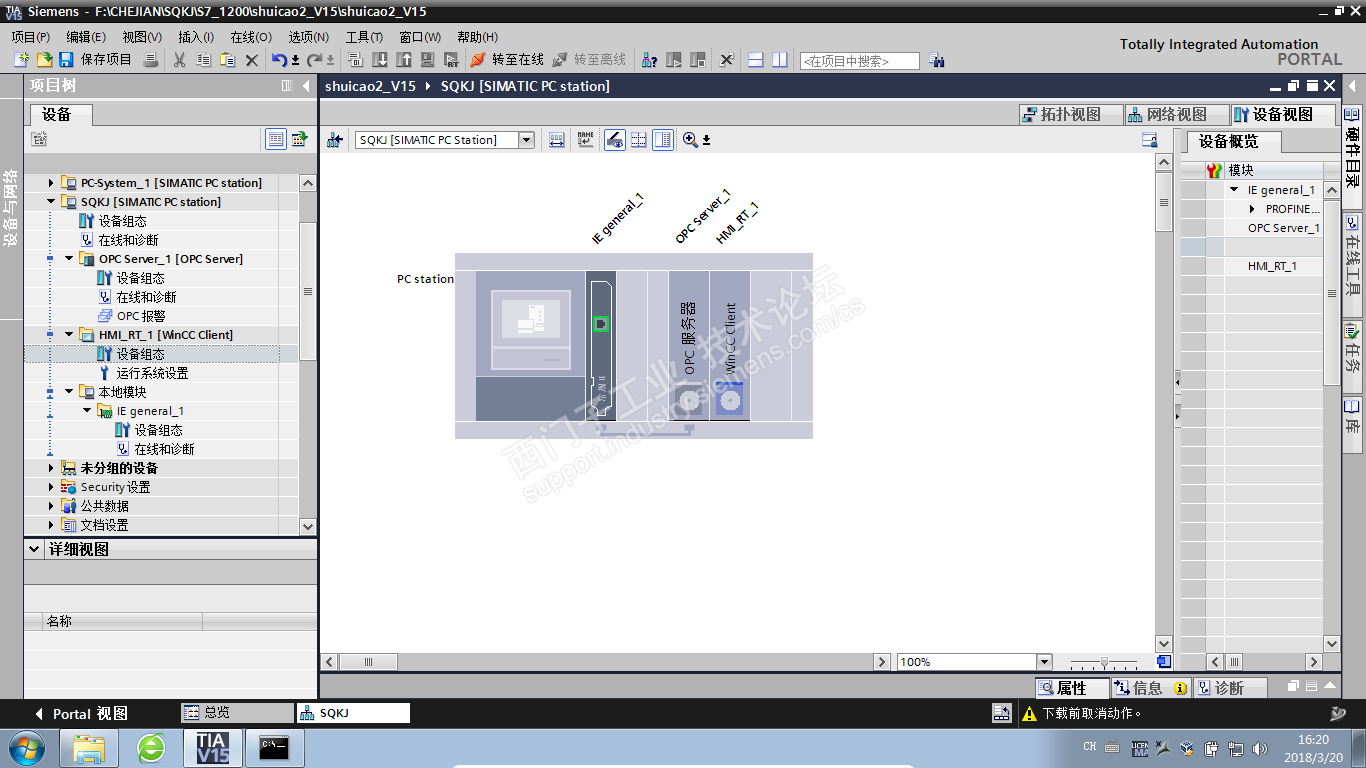
Task: Collapse the project tree panel arrow
Action: pyautogui.click(x=306, y=86)
